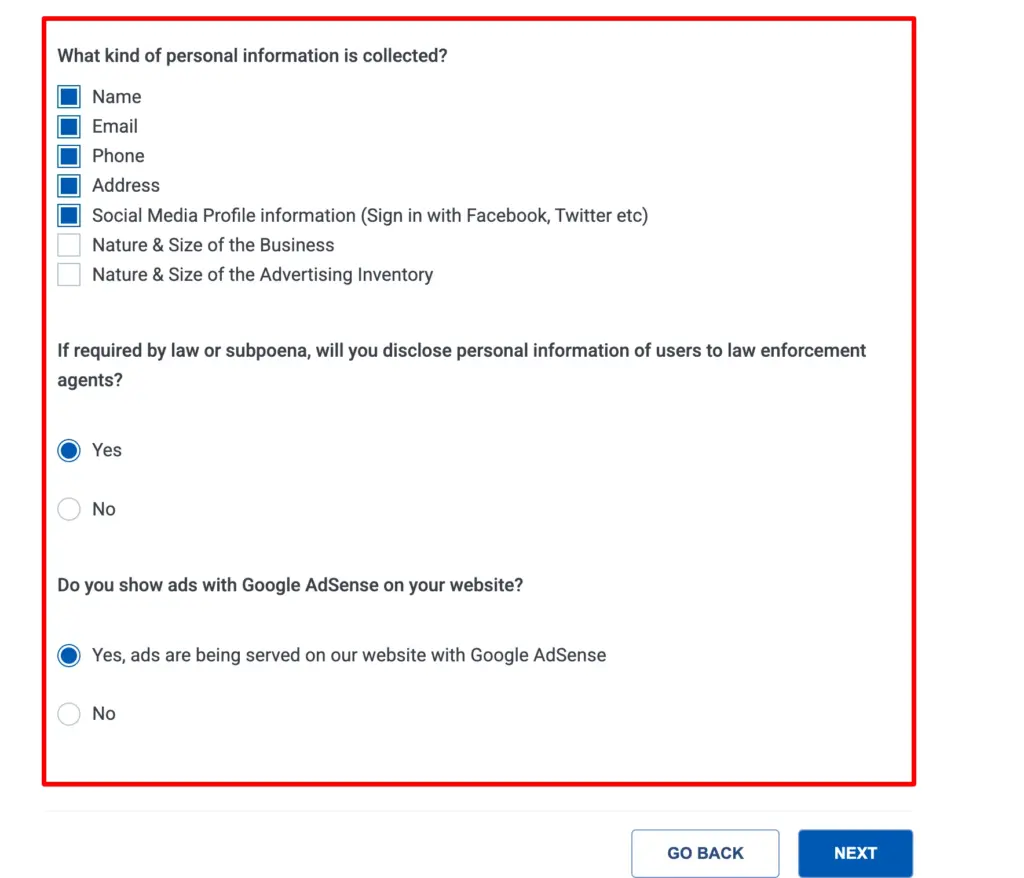Click the Address label text
The width and height of the screenshot is (1024, 878).
(125, 185)
